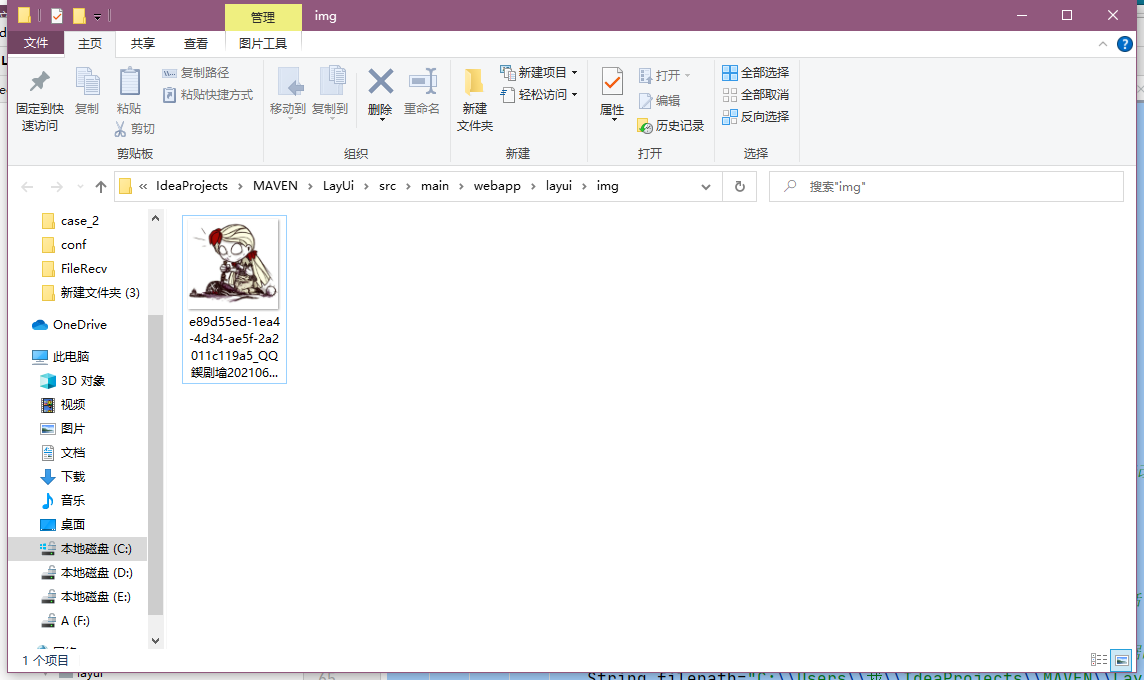1144x680 pixels.
Task: Open the 移动到 (Move to) menu
Action: 287,92
